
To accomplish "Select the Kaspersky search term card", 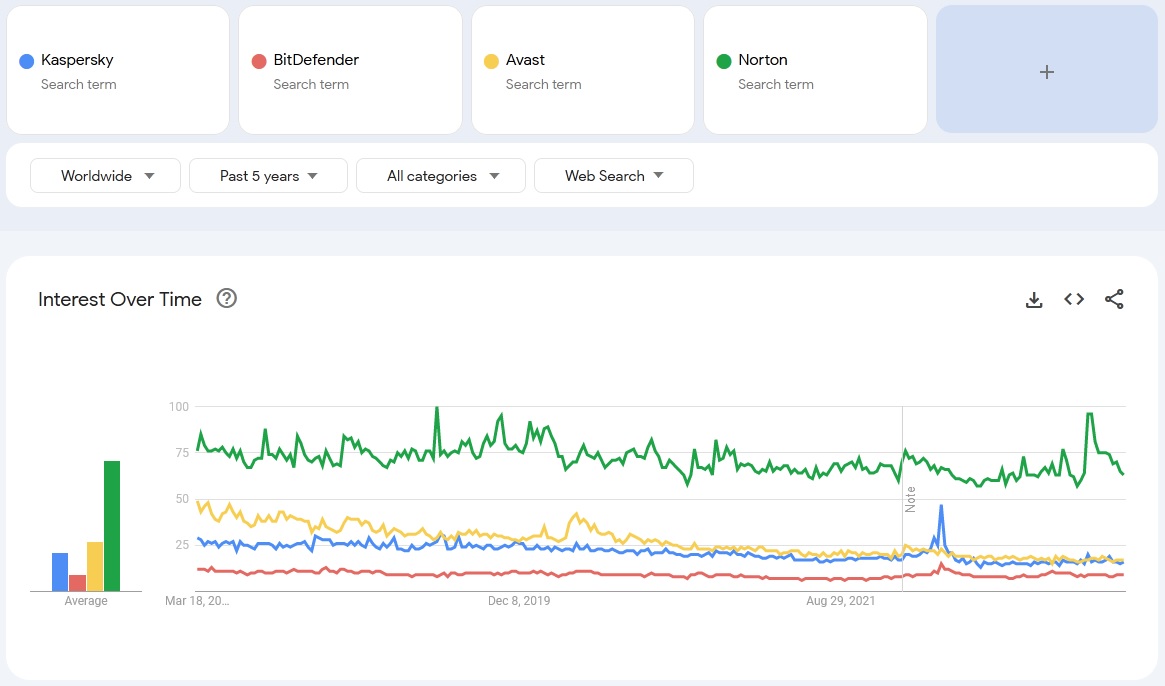I will 118,70.
